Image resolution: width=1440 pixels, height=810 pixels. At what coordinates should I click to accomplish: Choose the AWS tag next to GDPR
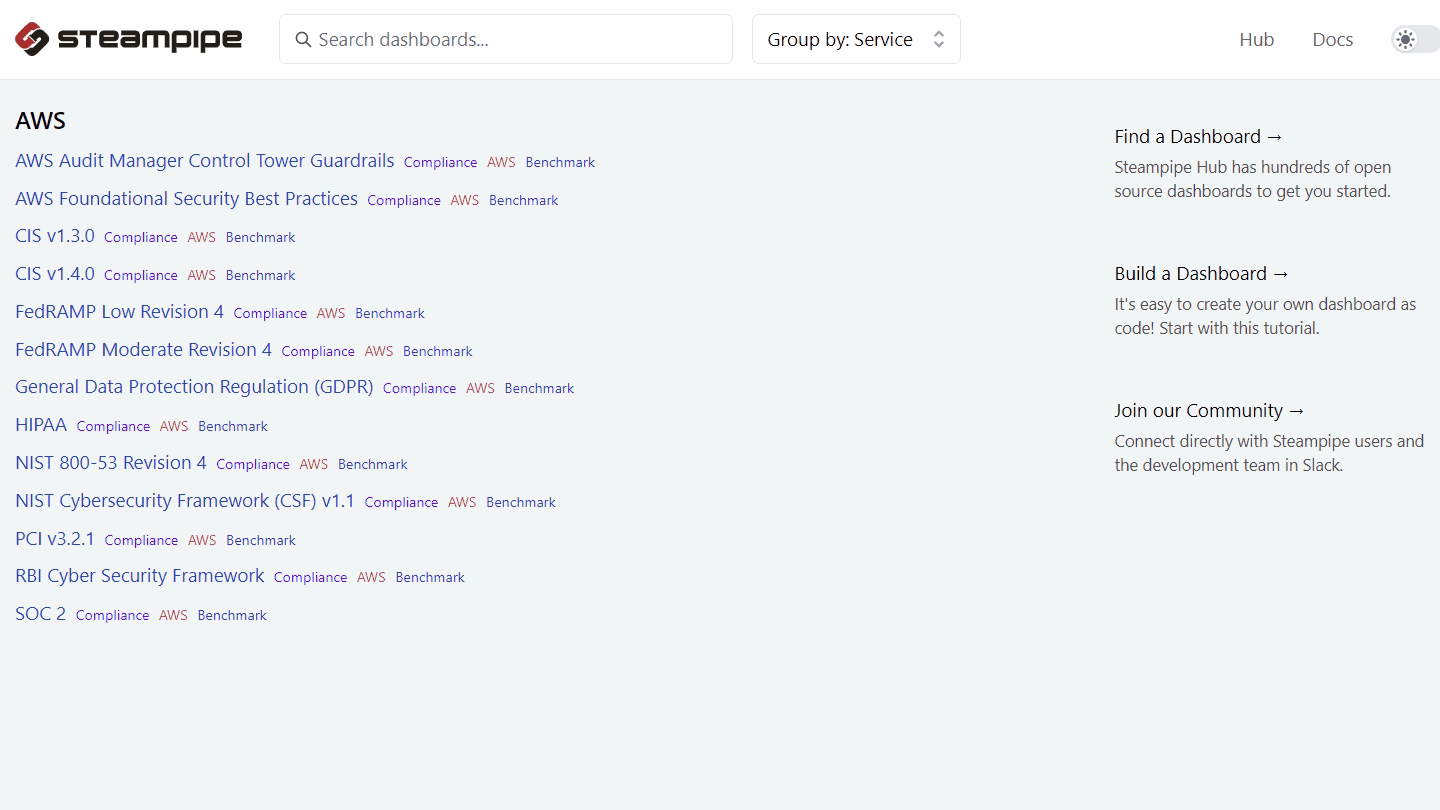pyautogui.click(x=480, y=388)
